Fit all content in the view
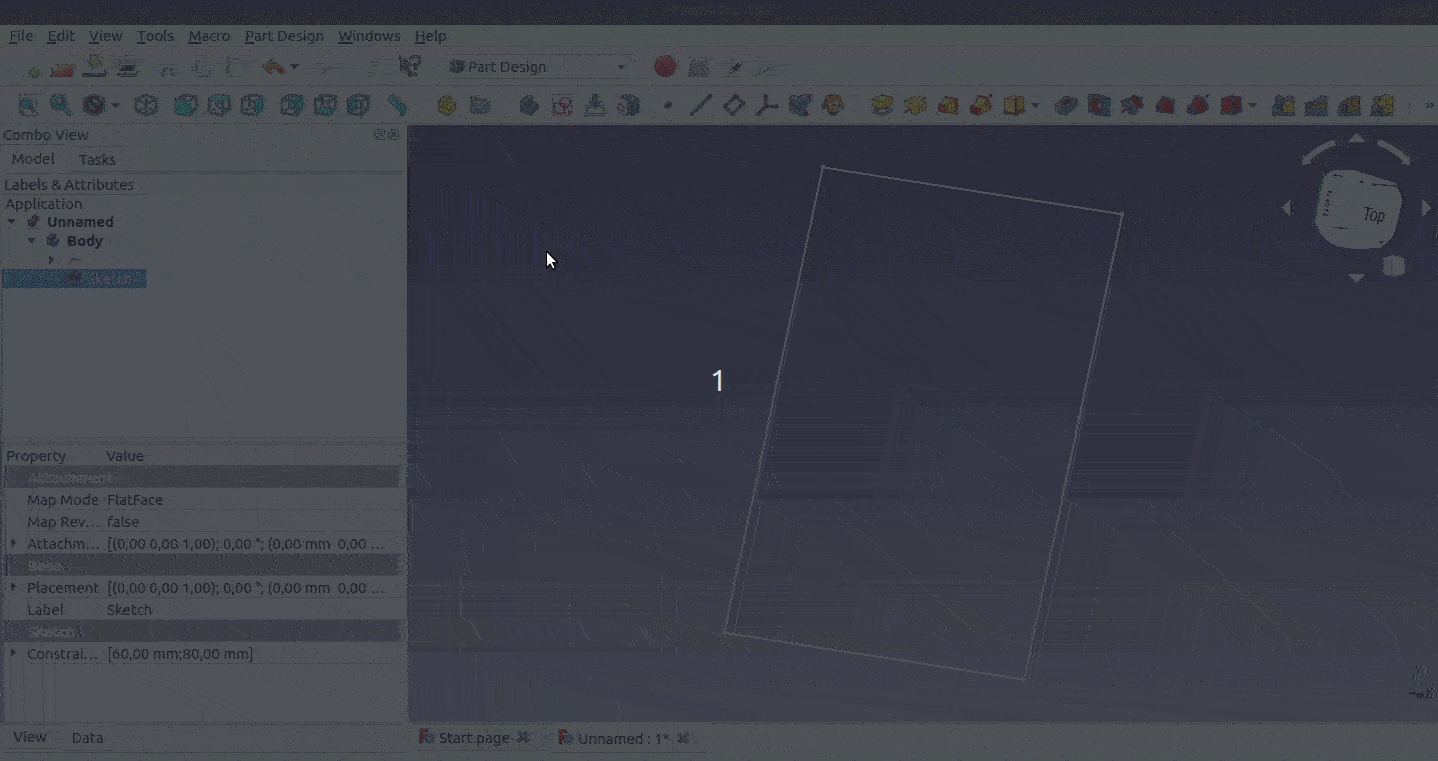This screenshot has height=761, width=1438. 28,105
